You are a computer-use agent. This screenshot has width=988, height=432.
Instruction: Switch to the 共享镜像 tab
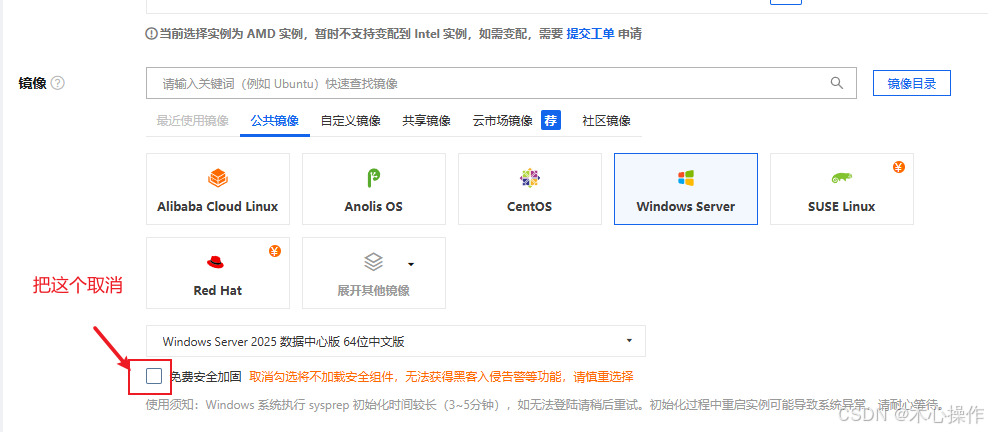(427, 121)
